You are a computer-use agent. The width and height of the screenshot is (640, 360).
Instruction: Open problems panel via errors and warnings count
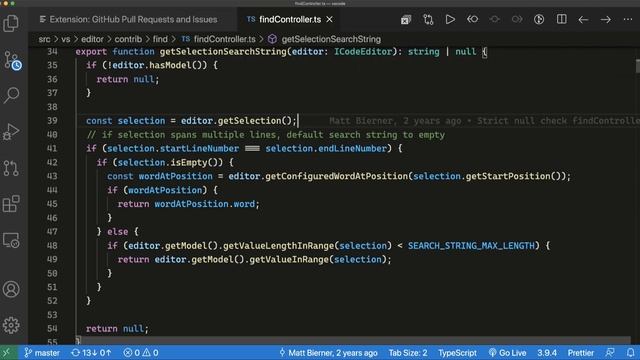click(141, 353)
